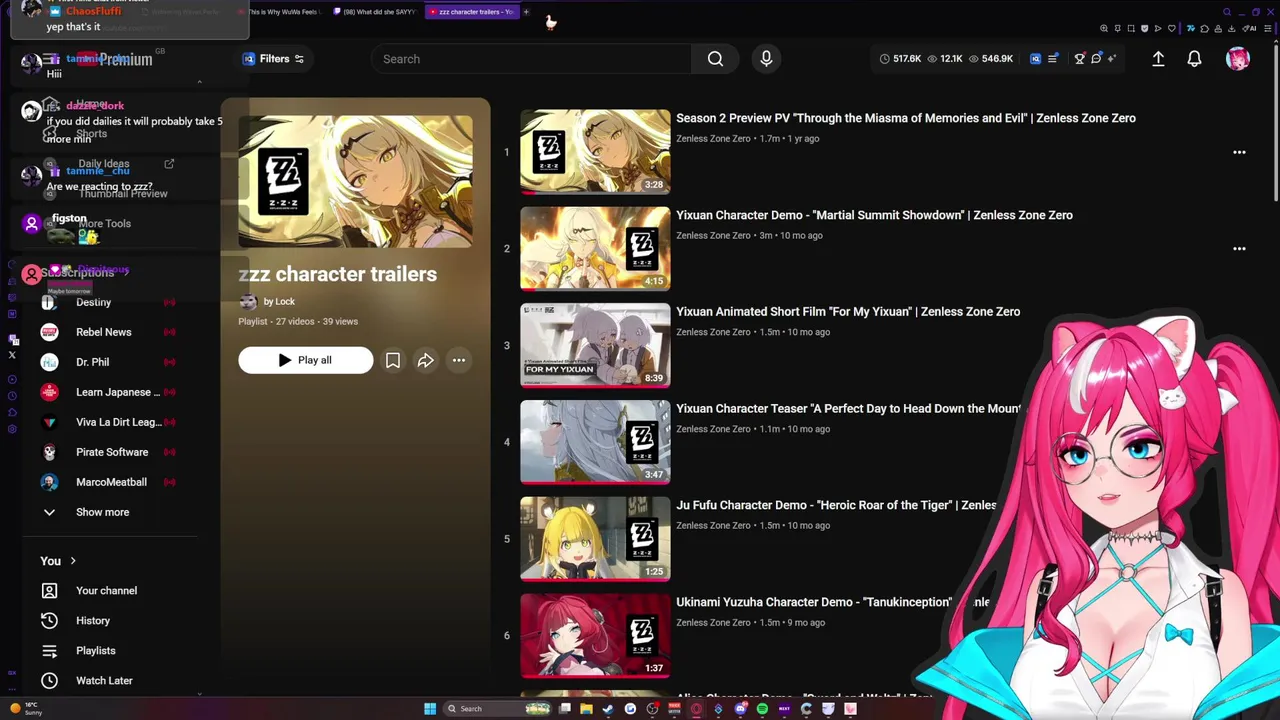Viewport: 1280px width, 720px height.
Task: Play Yixuan Animated Short Film thumbnail
Action: coord(595,345)
